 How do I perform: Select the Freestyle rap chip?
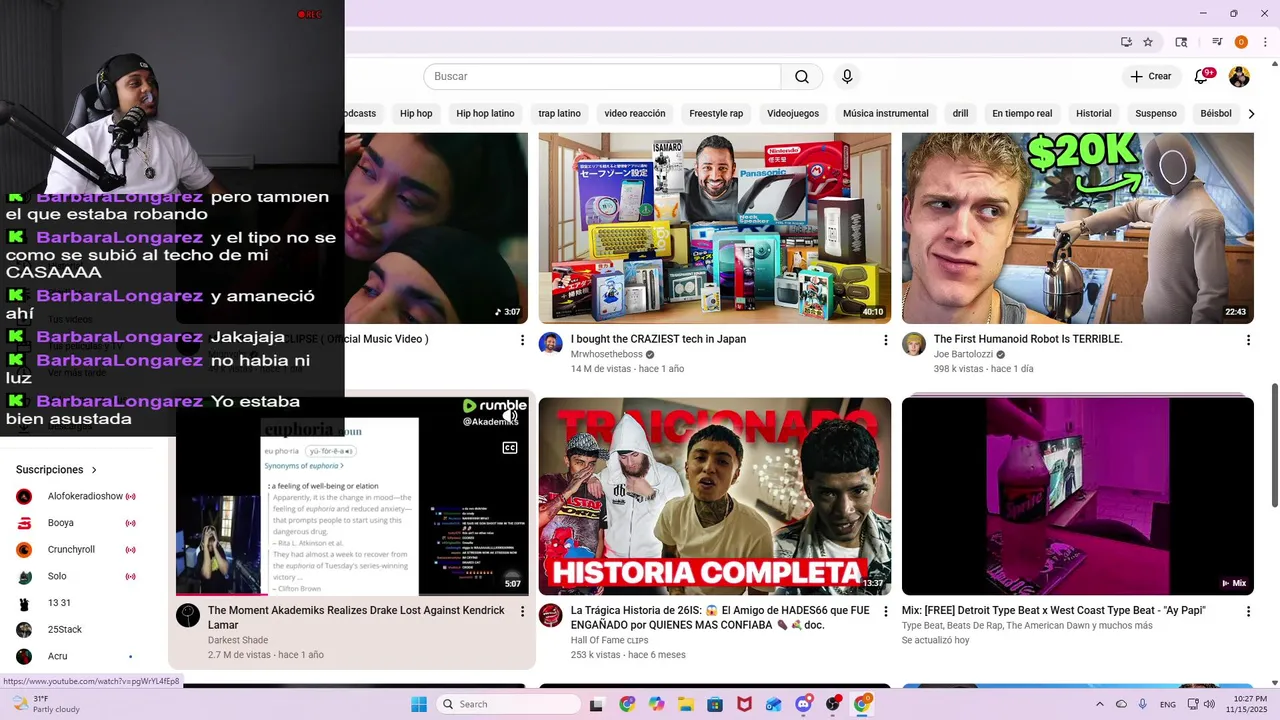tap(716, 114)
